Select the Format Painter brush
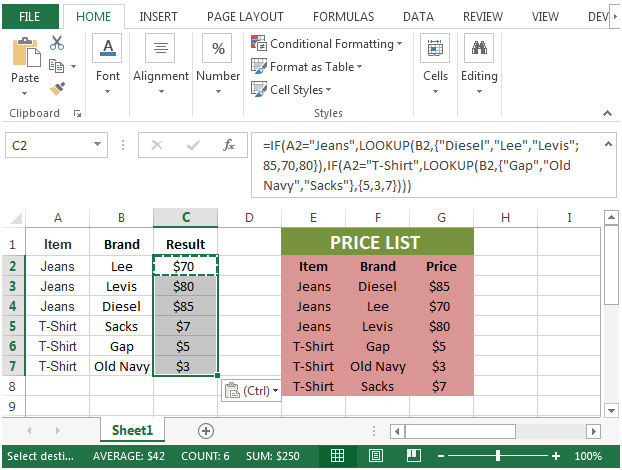This screenshot has width=622, height=470. point(57,88)
